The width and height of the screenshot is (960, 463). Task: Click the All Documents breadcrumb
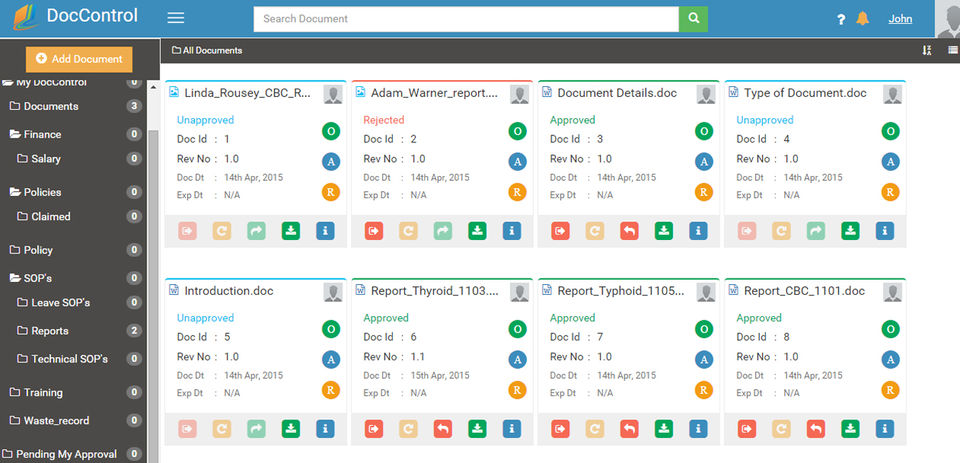pyautogui.click(x=207, y=50)
